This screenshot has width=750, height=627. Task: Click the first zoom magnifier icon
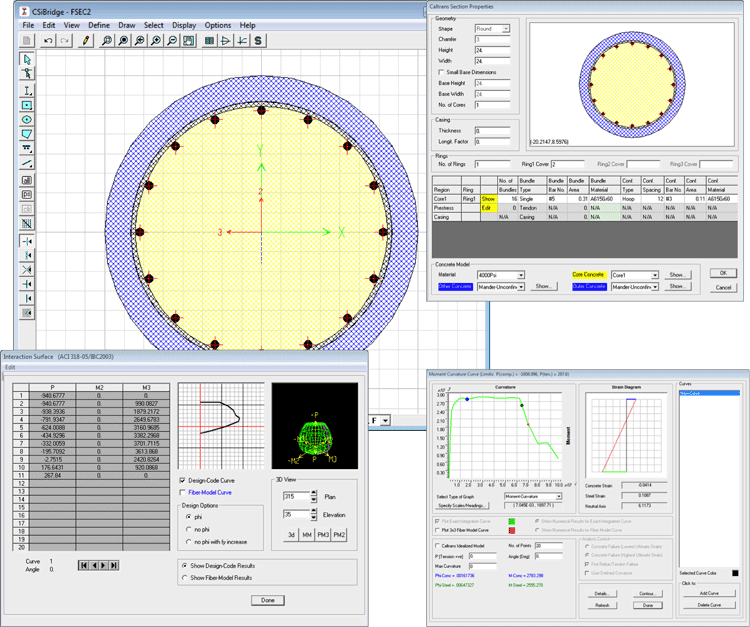click(106, 41)
